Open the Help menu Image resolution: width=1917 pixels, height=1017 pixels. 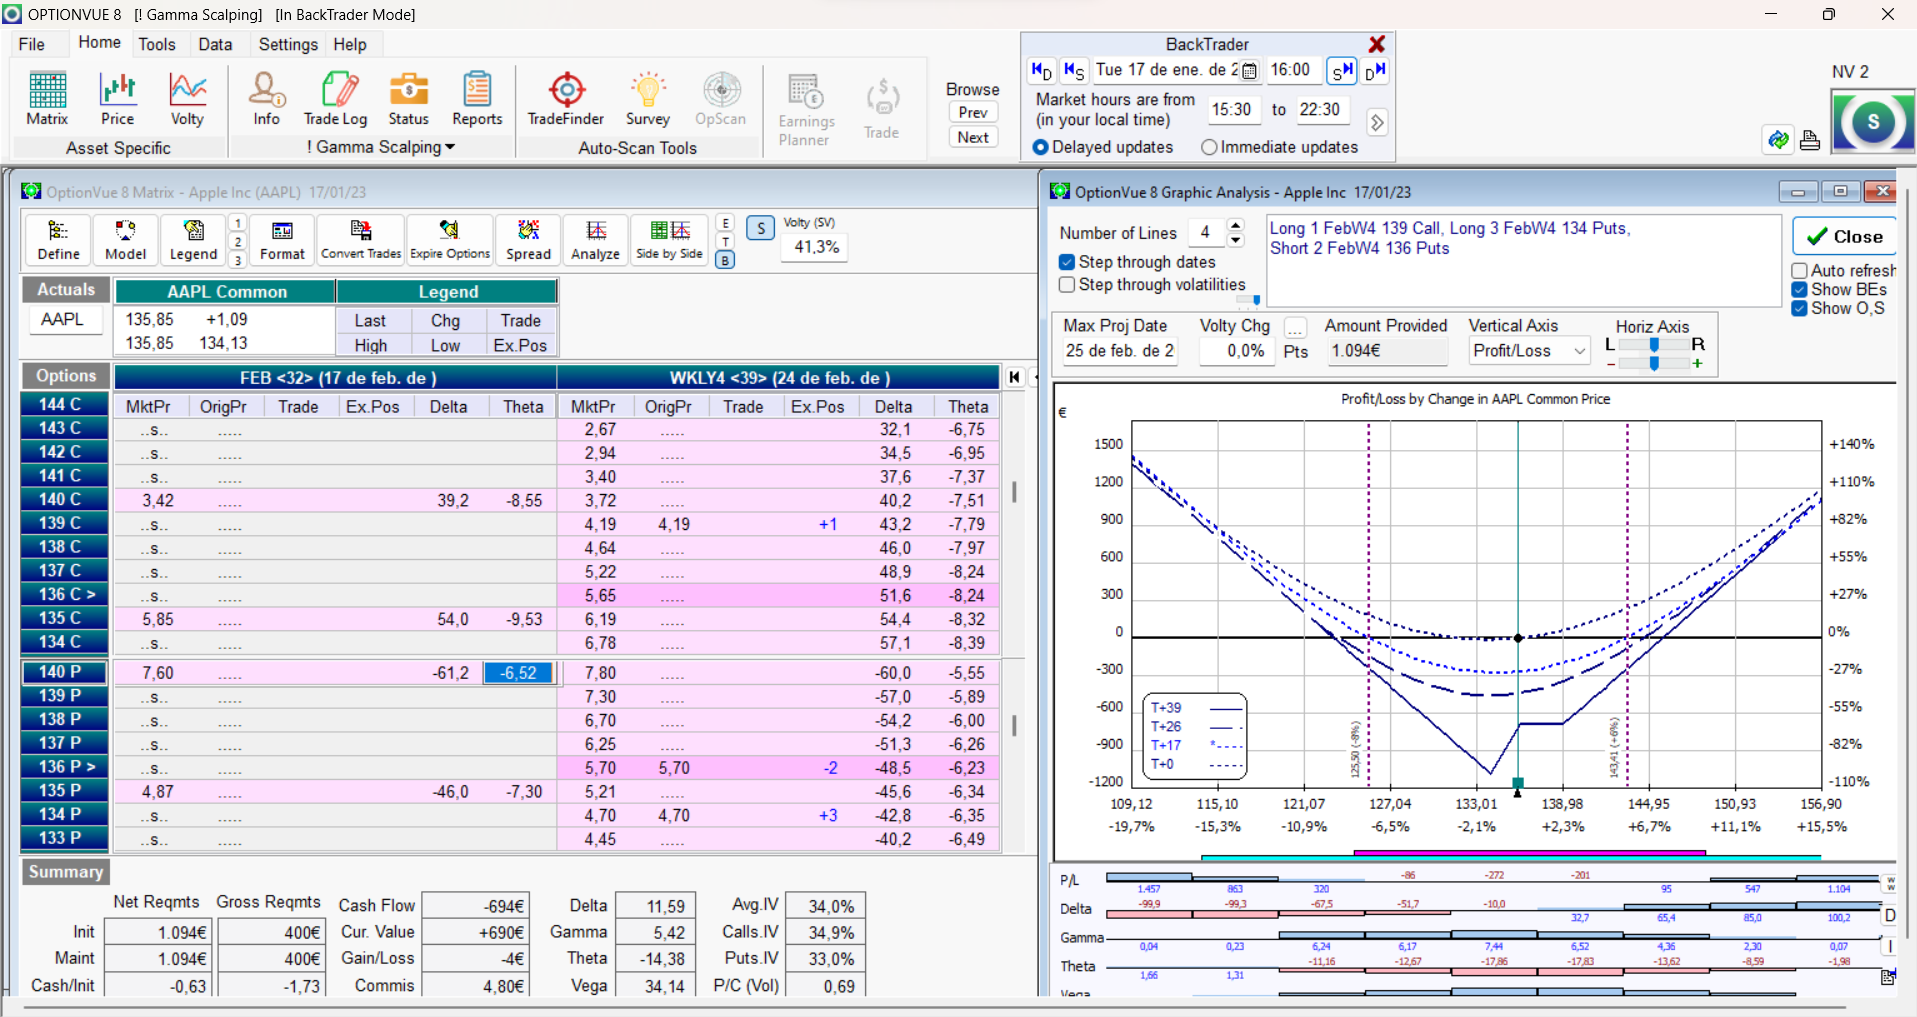pyautogui.click(x=350, y=44)
